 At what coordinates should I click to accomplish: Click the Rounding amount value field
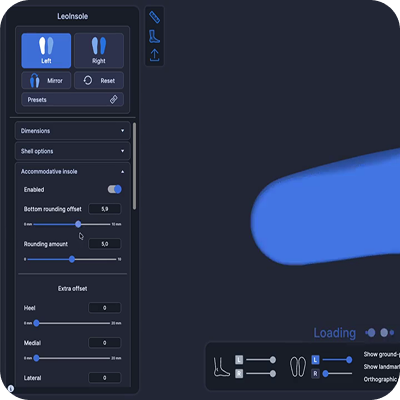[105, 244]
